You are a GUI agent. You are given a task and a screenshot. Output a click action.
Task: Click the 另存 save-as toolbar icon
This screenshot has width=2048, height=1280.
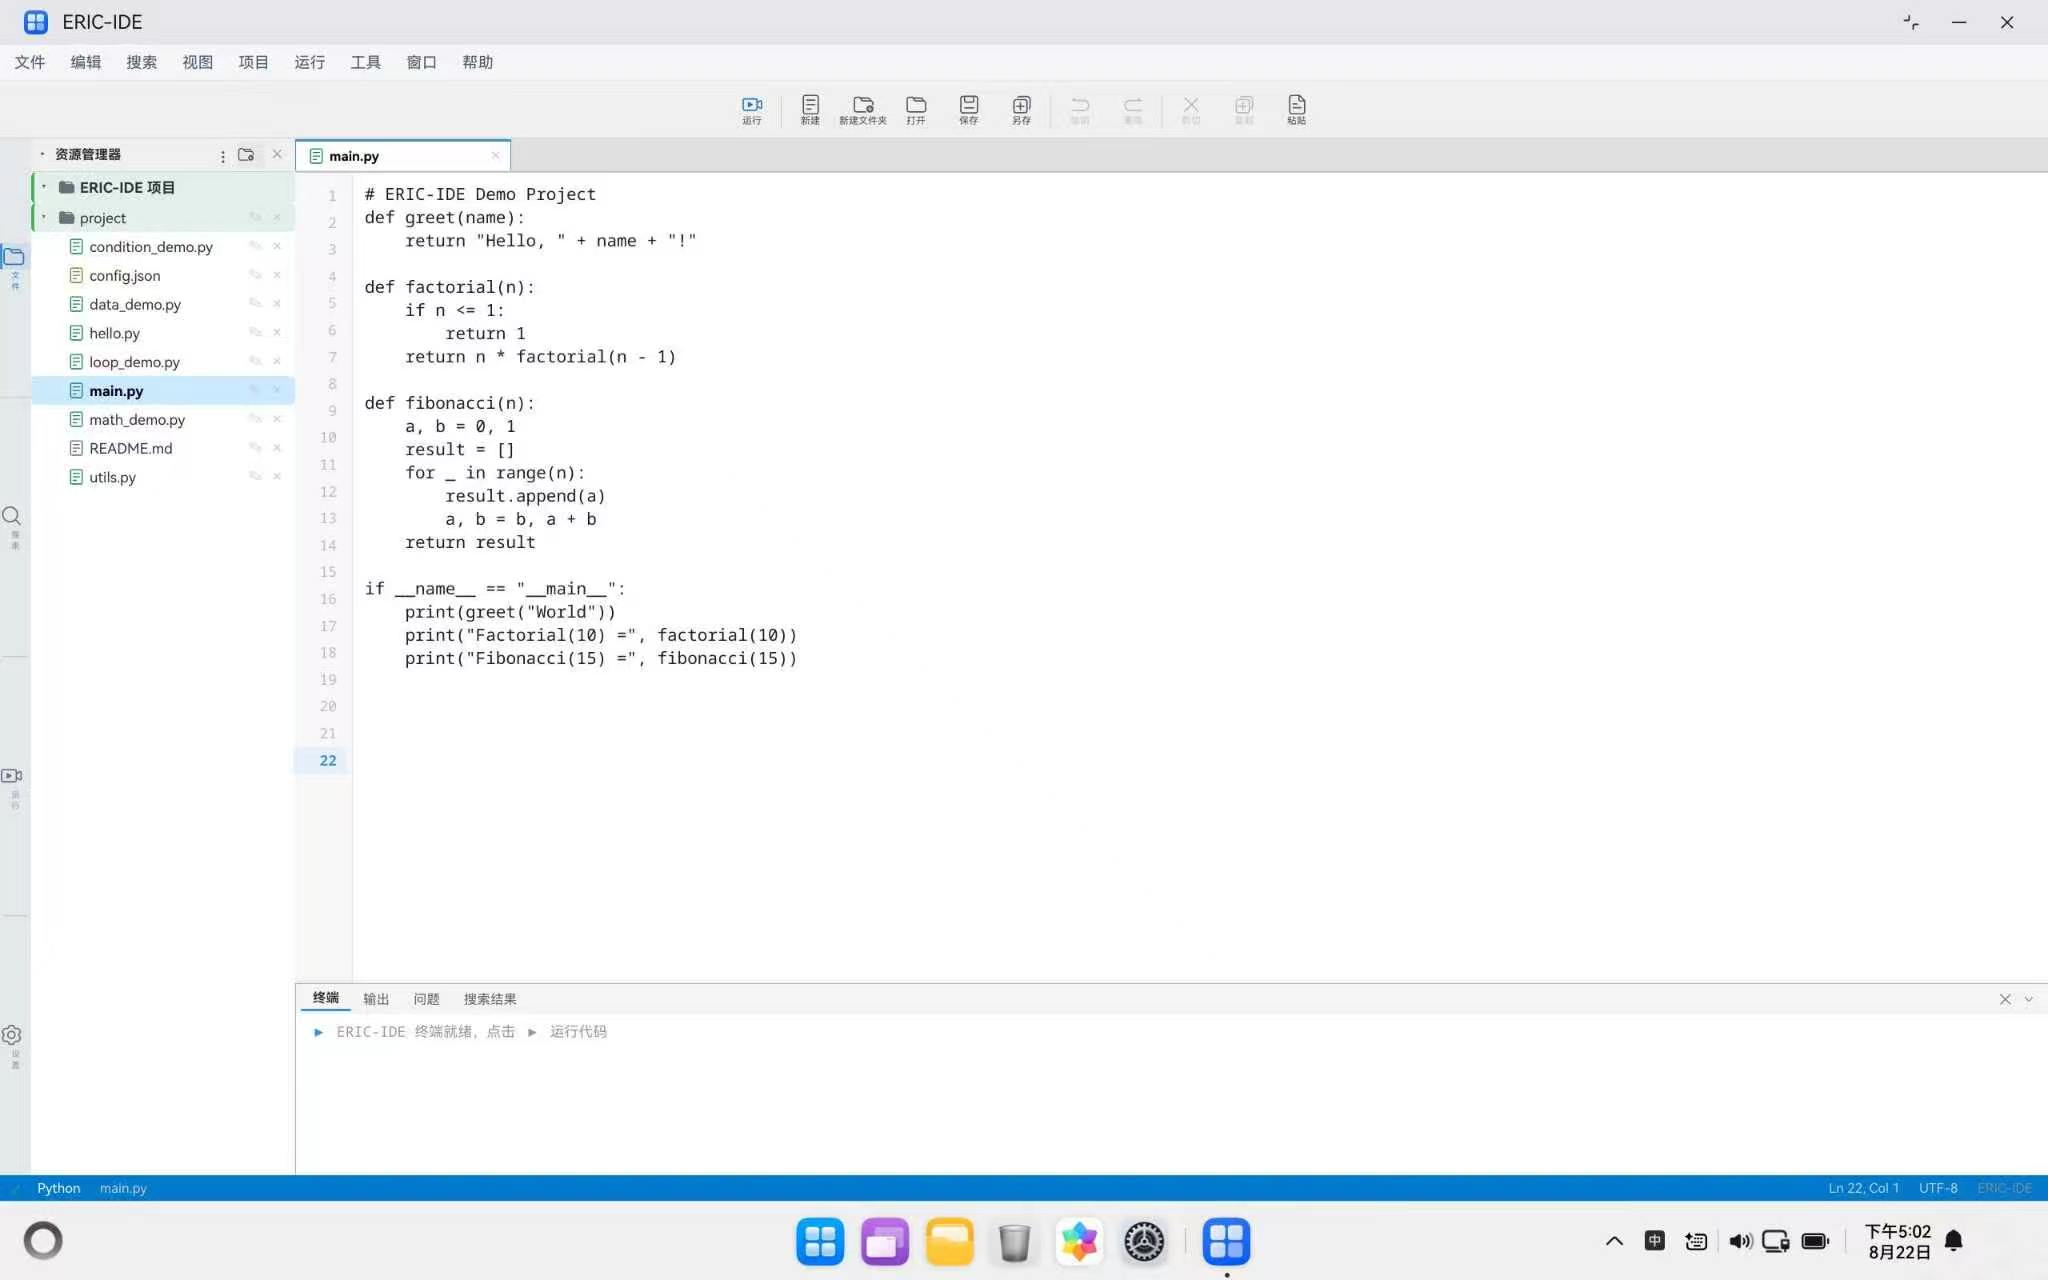point(1021,109)
